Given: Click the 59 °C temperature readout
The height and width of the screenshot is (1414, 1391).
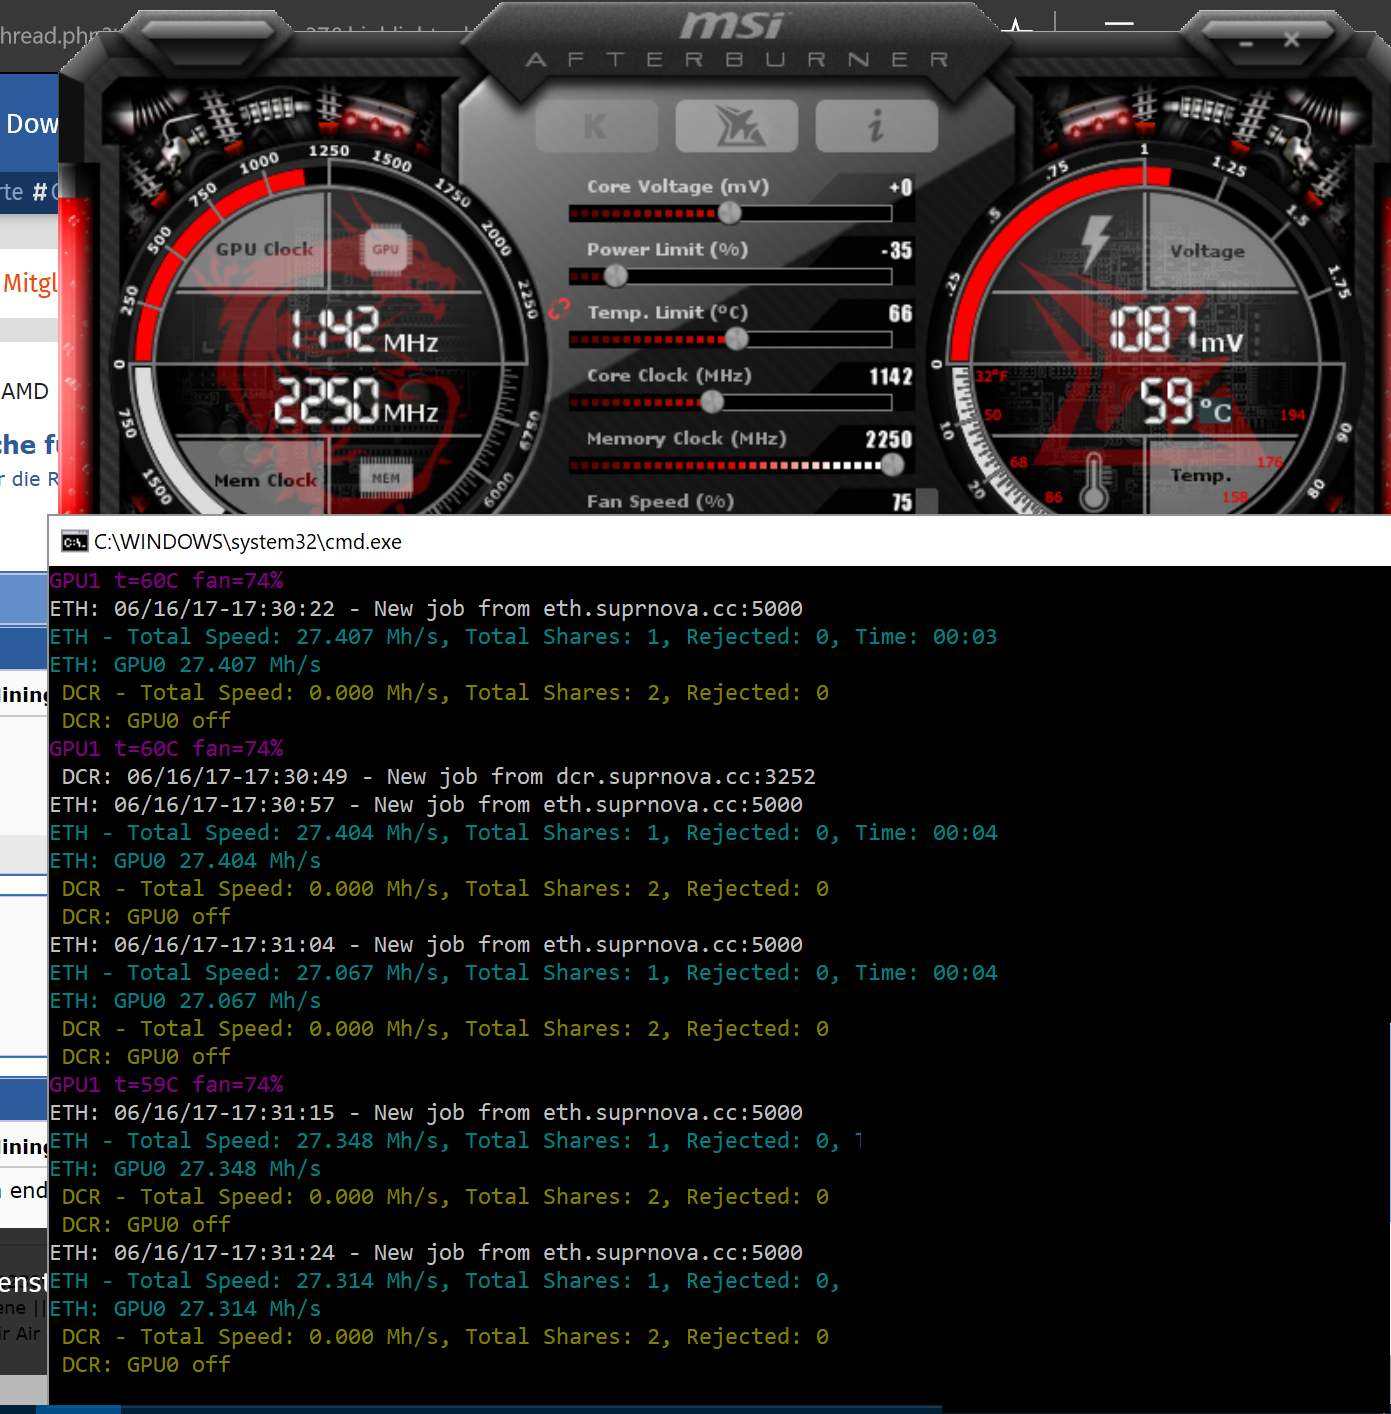Looking at the screenshot, I should pos(1186,401).
